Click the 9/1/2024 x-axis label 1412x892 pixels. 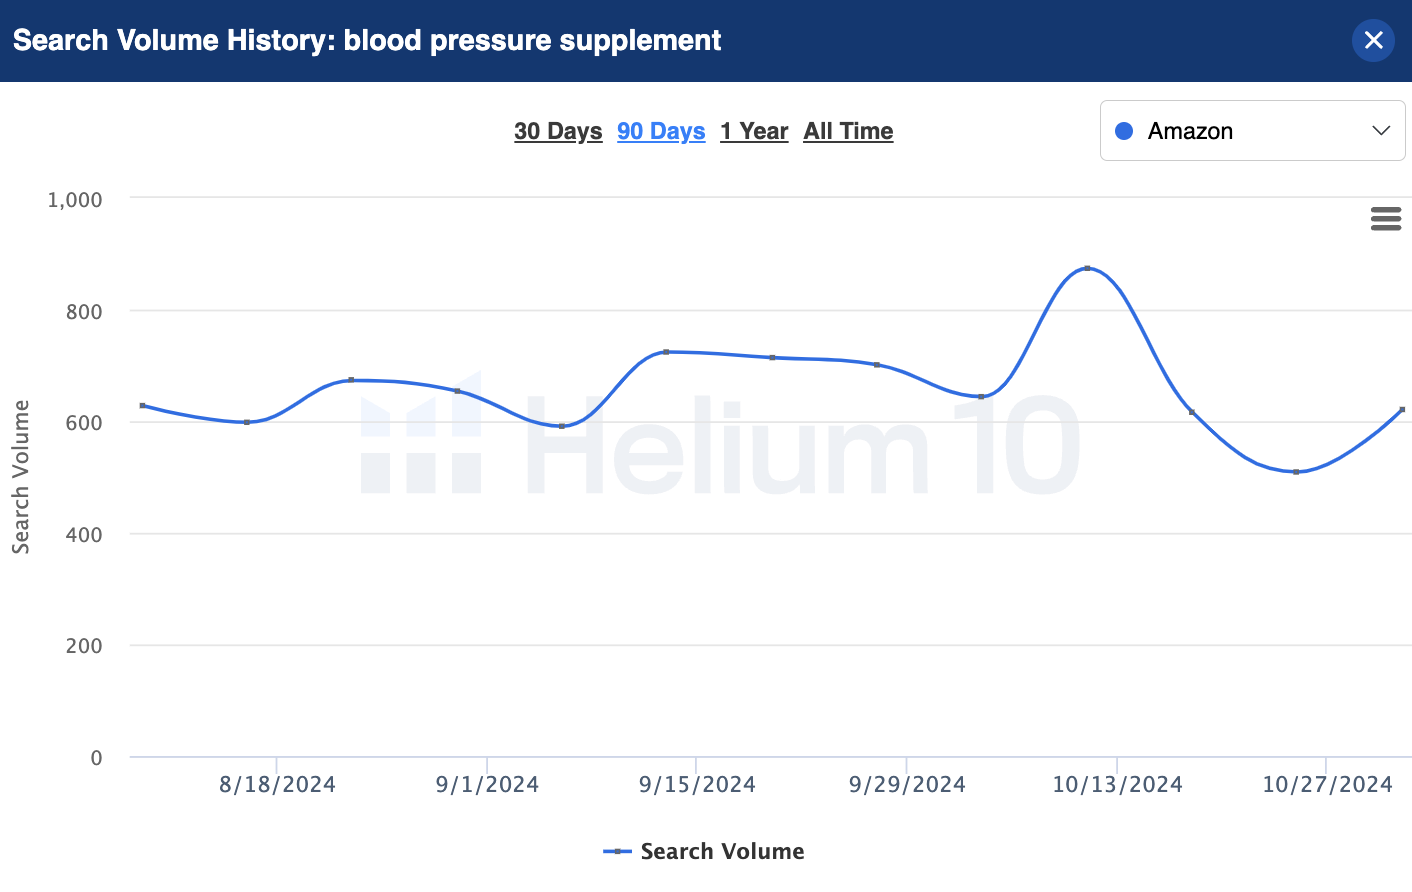point(487,785)
